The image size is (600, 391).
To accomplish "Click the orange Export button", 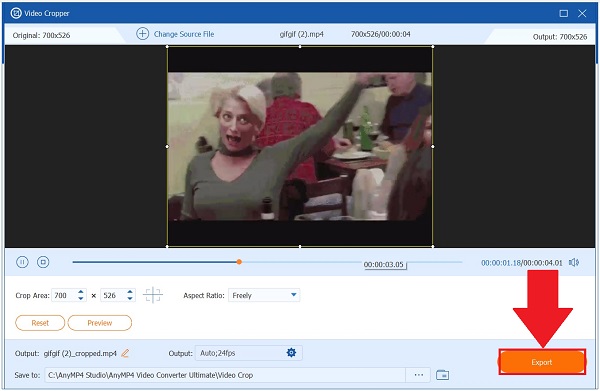I will pos(542,362).
